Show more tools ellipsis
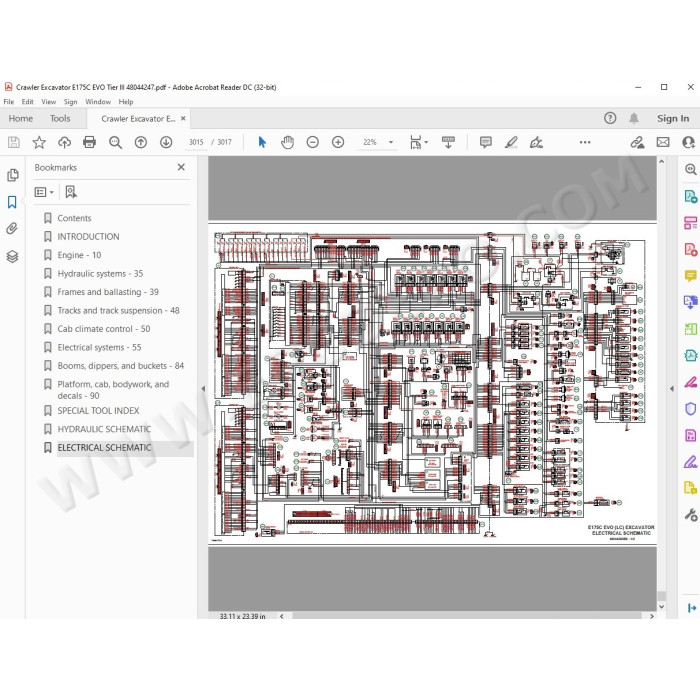This screenshot has width=700, height=700. (585, 142)
